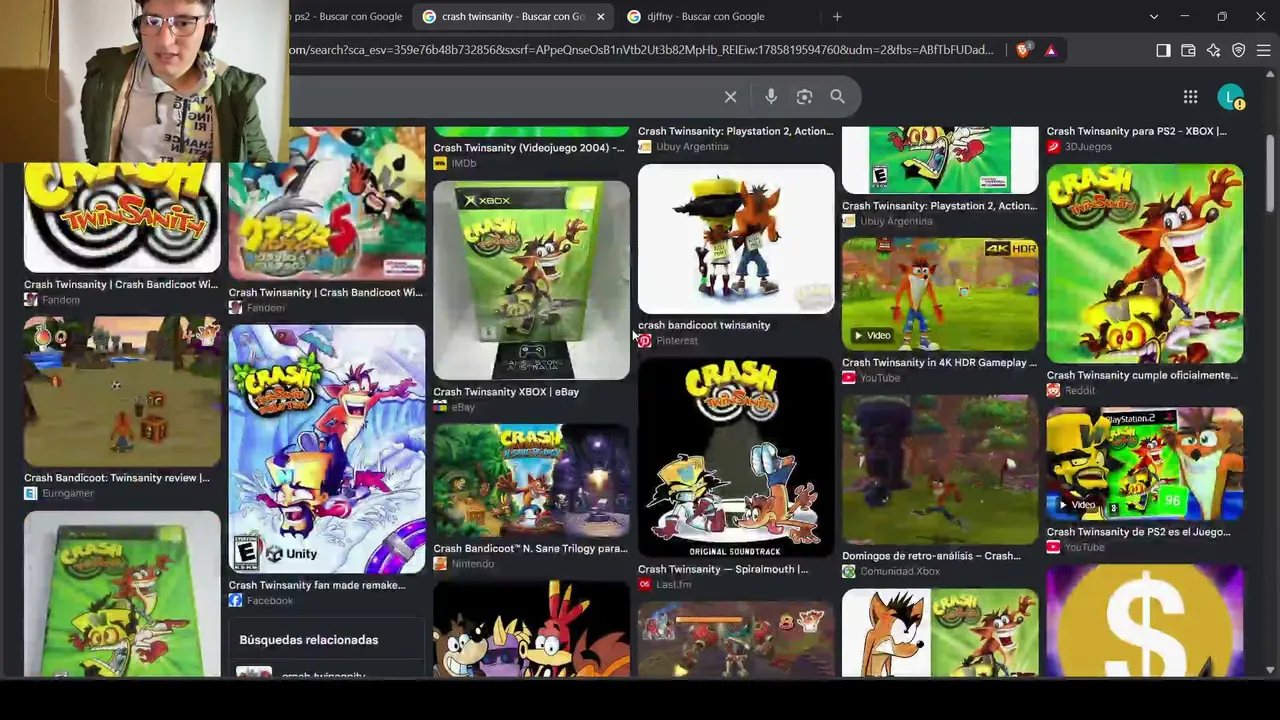
Task: Click the magnifier search button
Action: 837,97
